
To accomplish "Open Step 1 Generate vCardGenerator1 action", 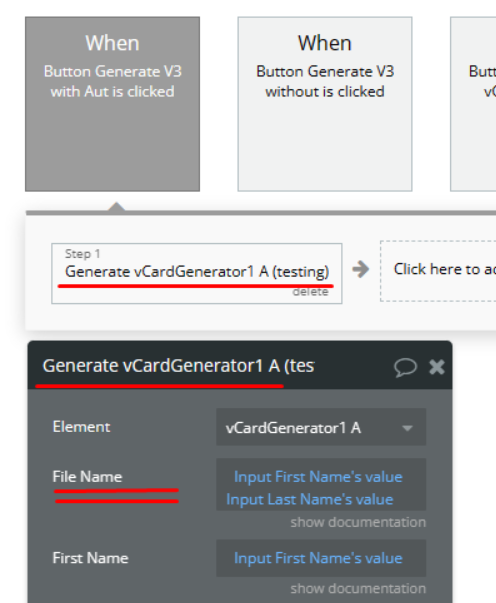I will point(197,273).
